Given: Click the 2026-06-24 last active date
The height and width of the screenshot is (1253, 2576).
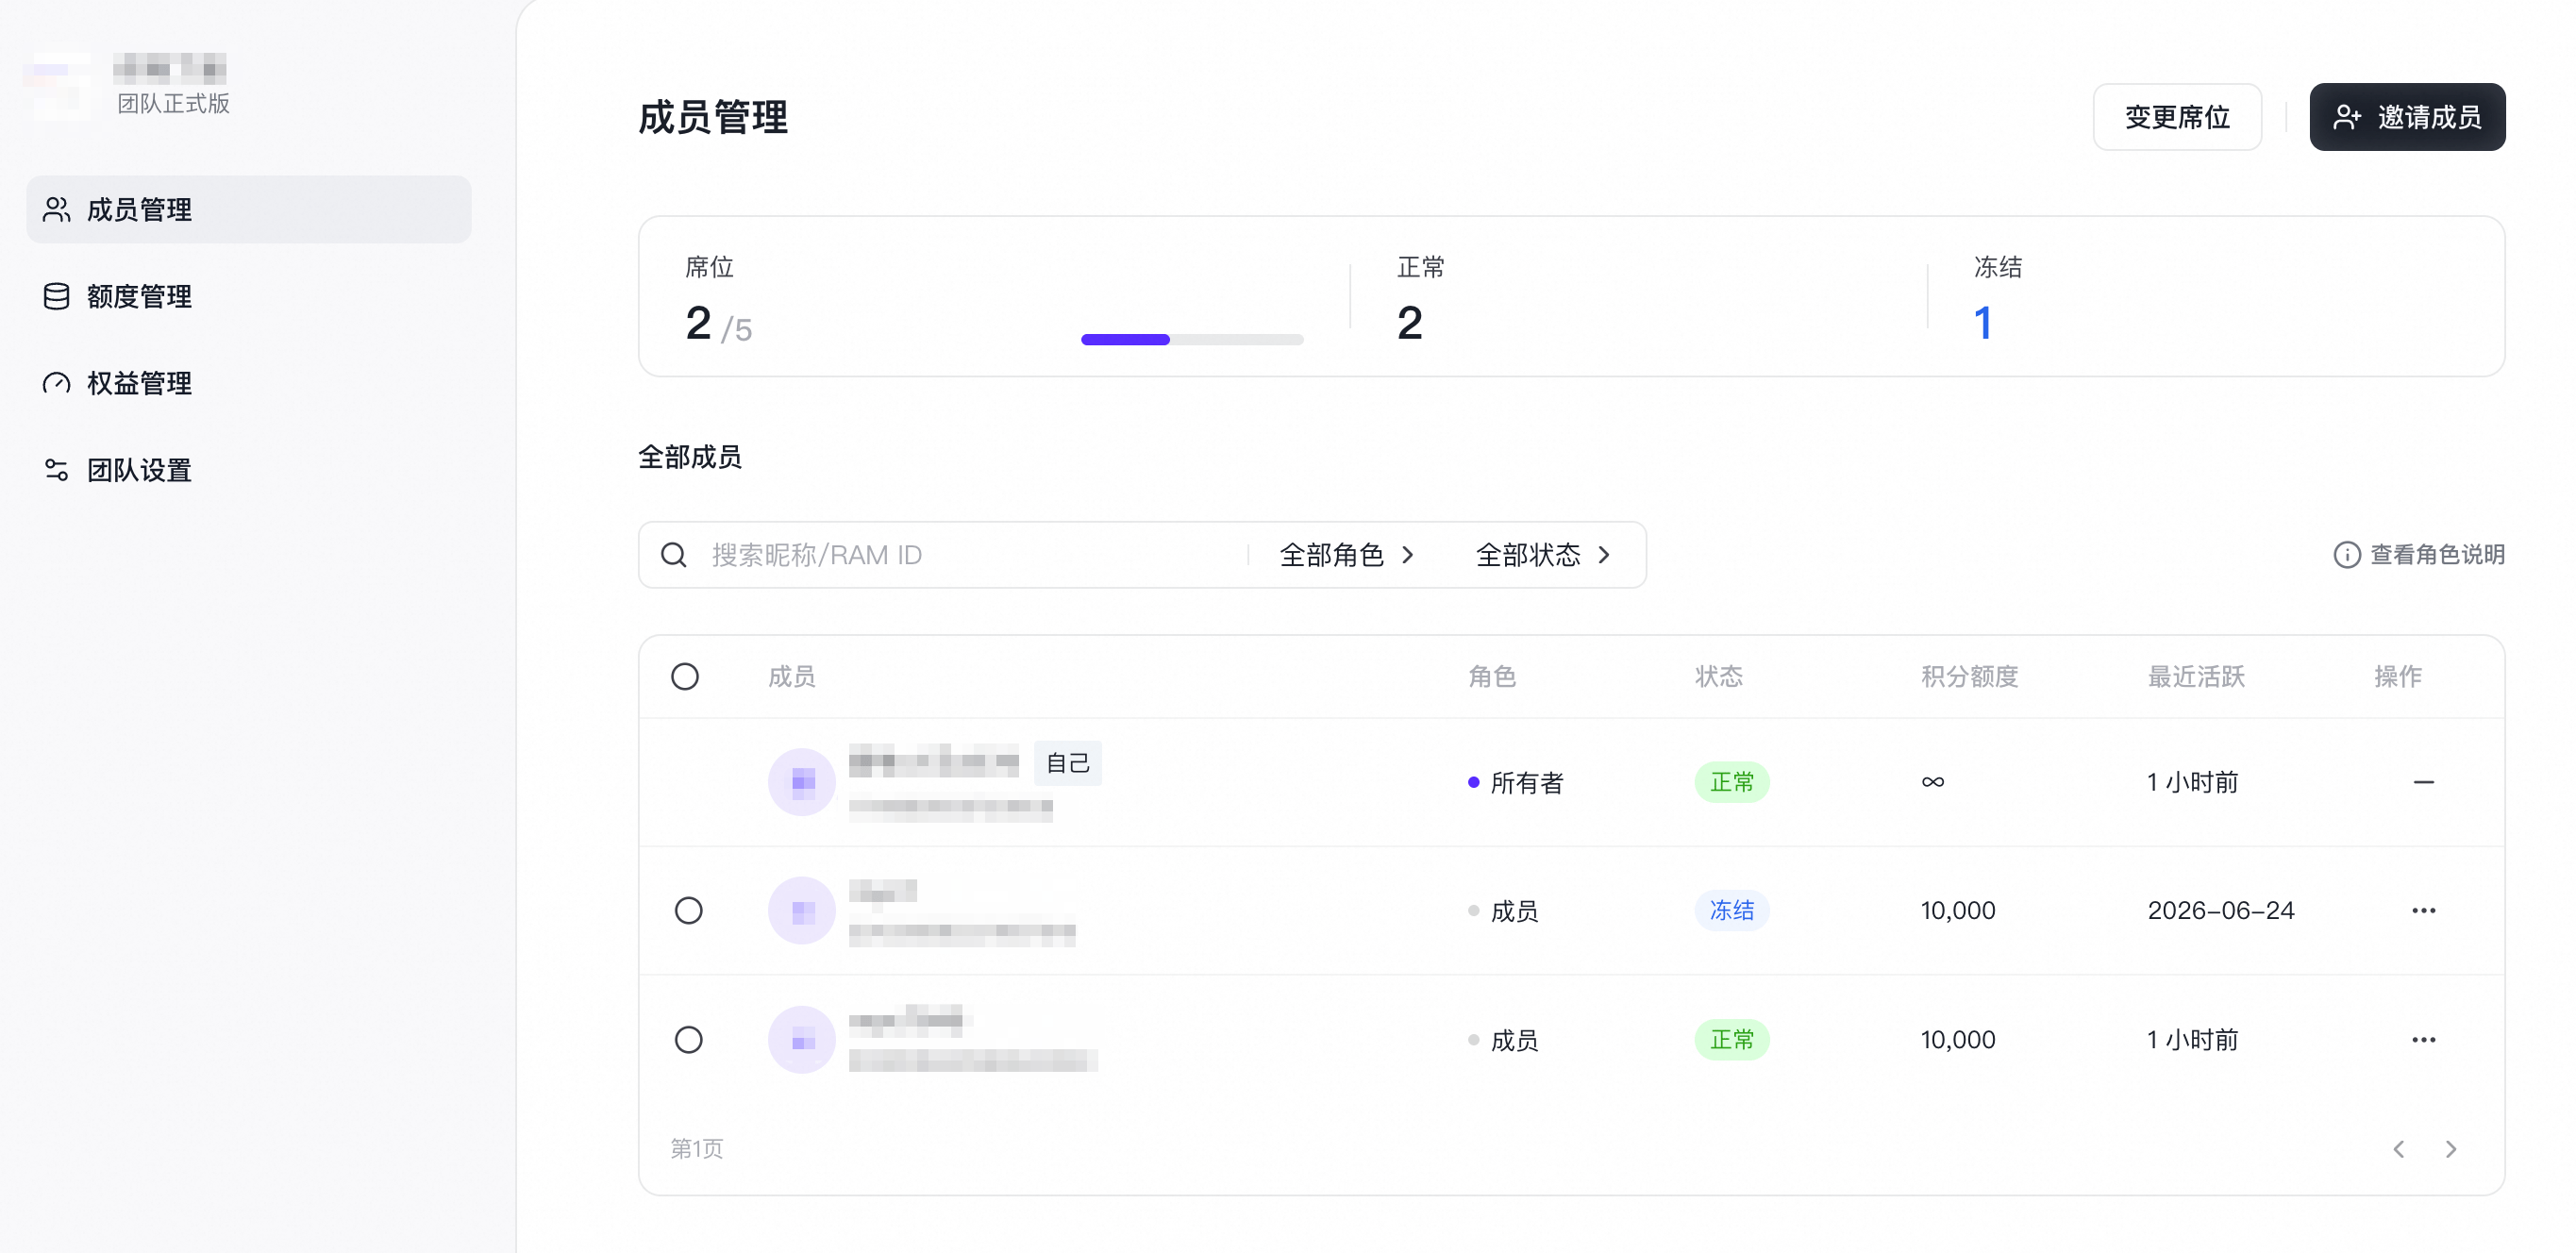Looking at the screenshot, I should click(2221, 911).
